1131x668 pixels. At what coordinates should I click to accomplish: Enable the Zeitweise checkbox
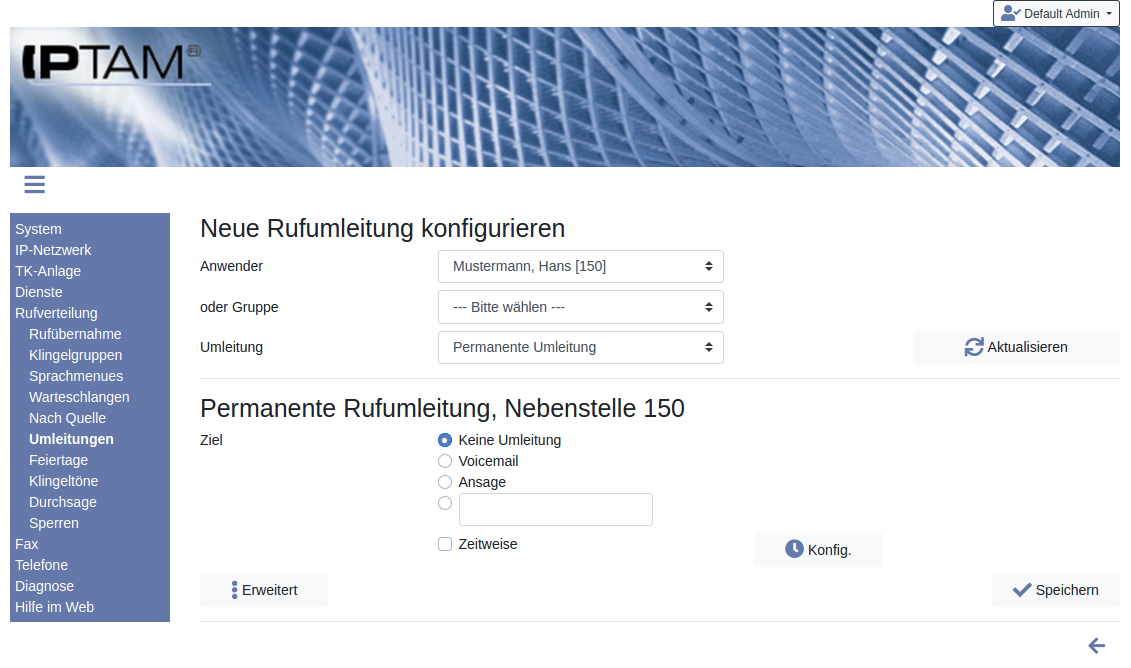tap(445, 544)
